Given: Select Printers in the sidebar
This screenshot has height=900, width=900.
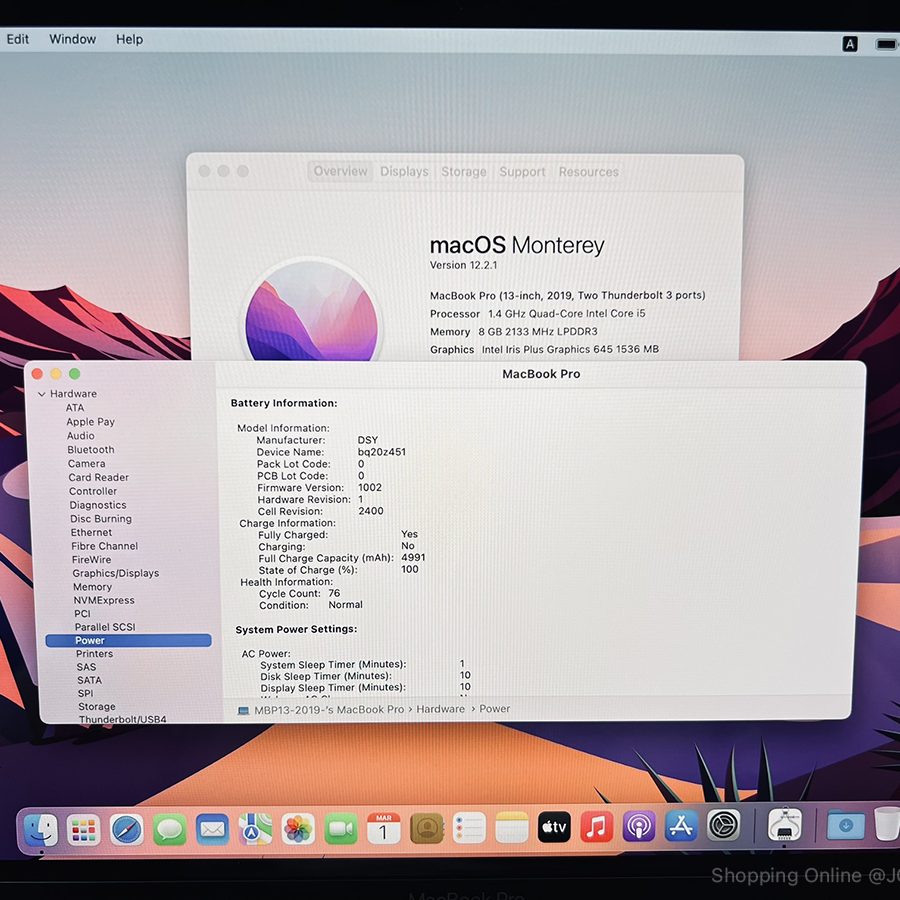Looking at the screenshot, I should [x=94, y=654].
